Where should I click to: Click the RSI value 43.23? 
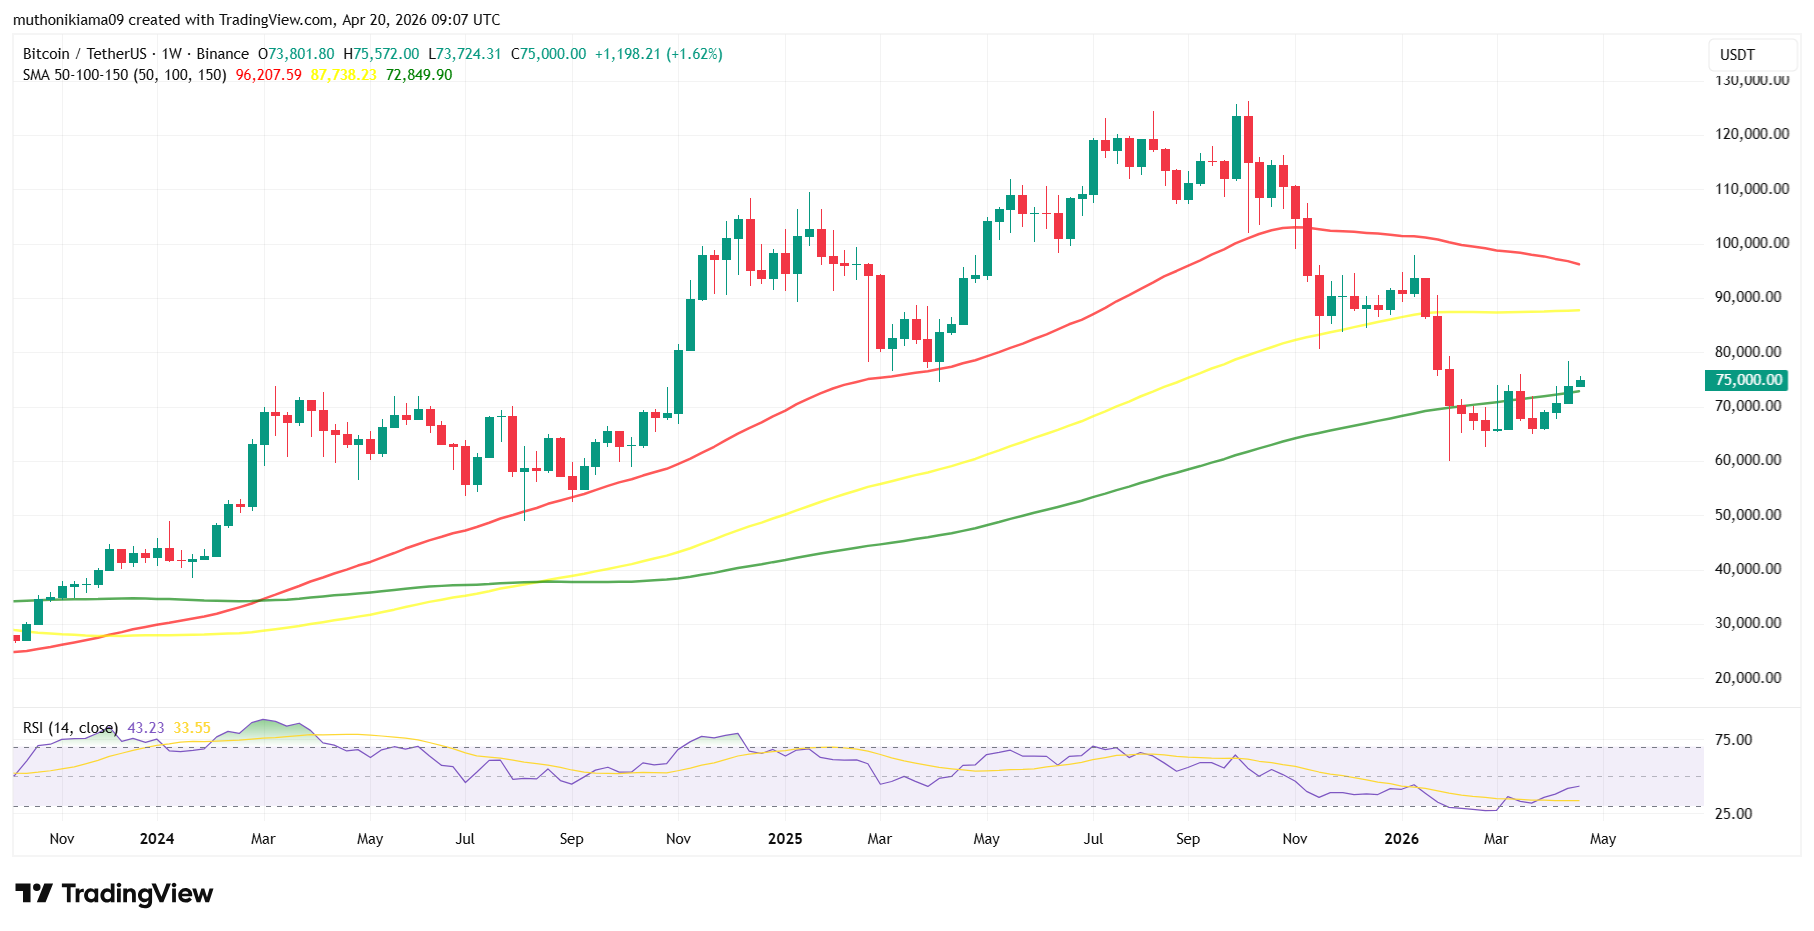point(145,727)
